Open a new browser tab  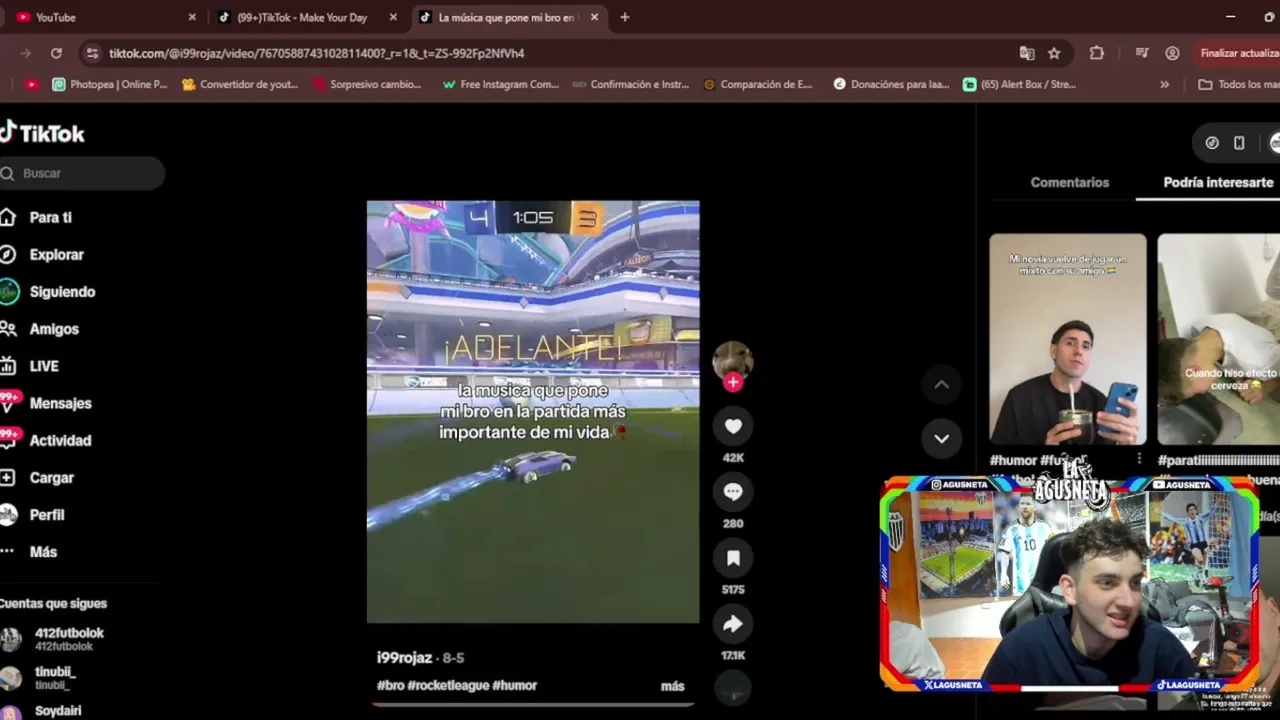[x=625, y=17]
